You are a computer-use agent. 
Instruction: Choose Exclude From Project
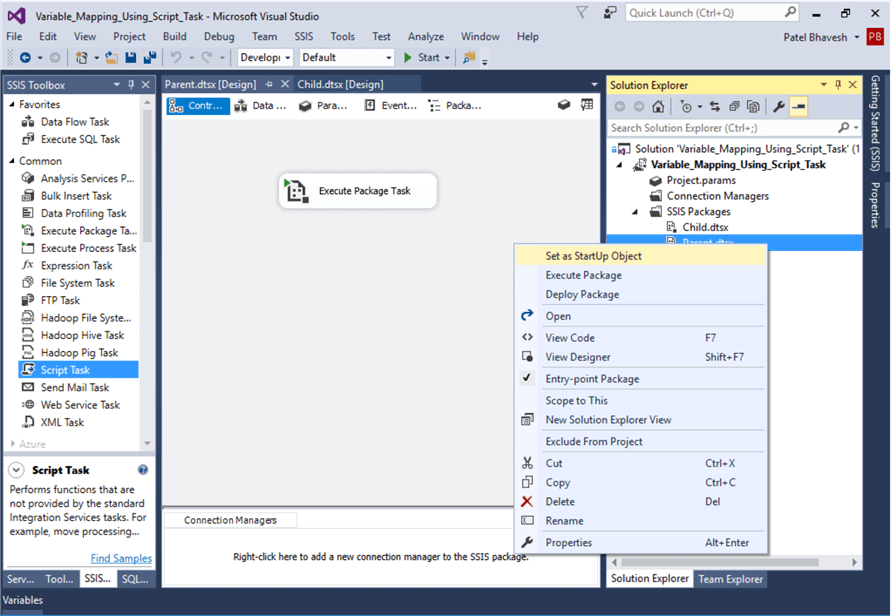click(641, 441)
